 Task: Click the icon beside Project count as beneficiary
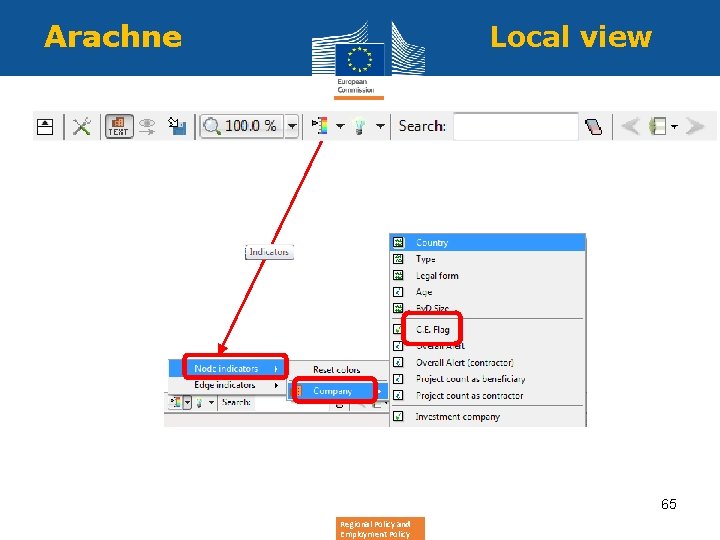pos(398,379)
